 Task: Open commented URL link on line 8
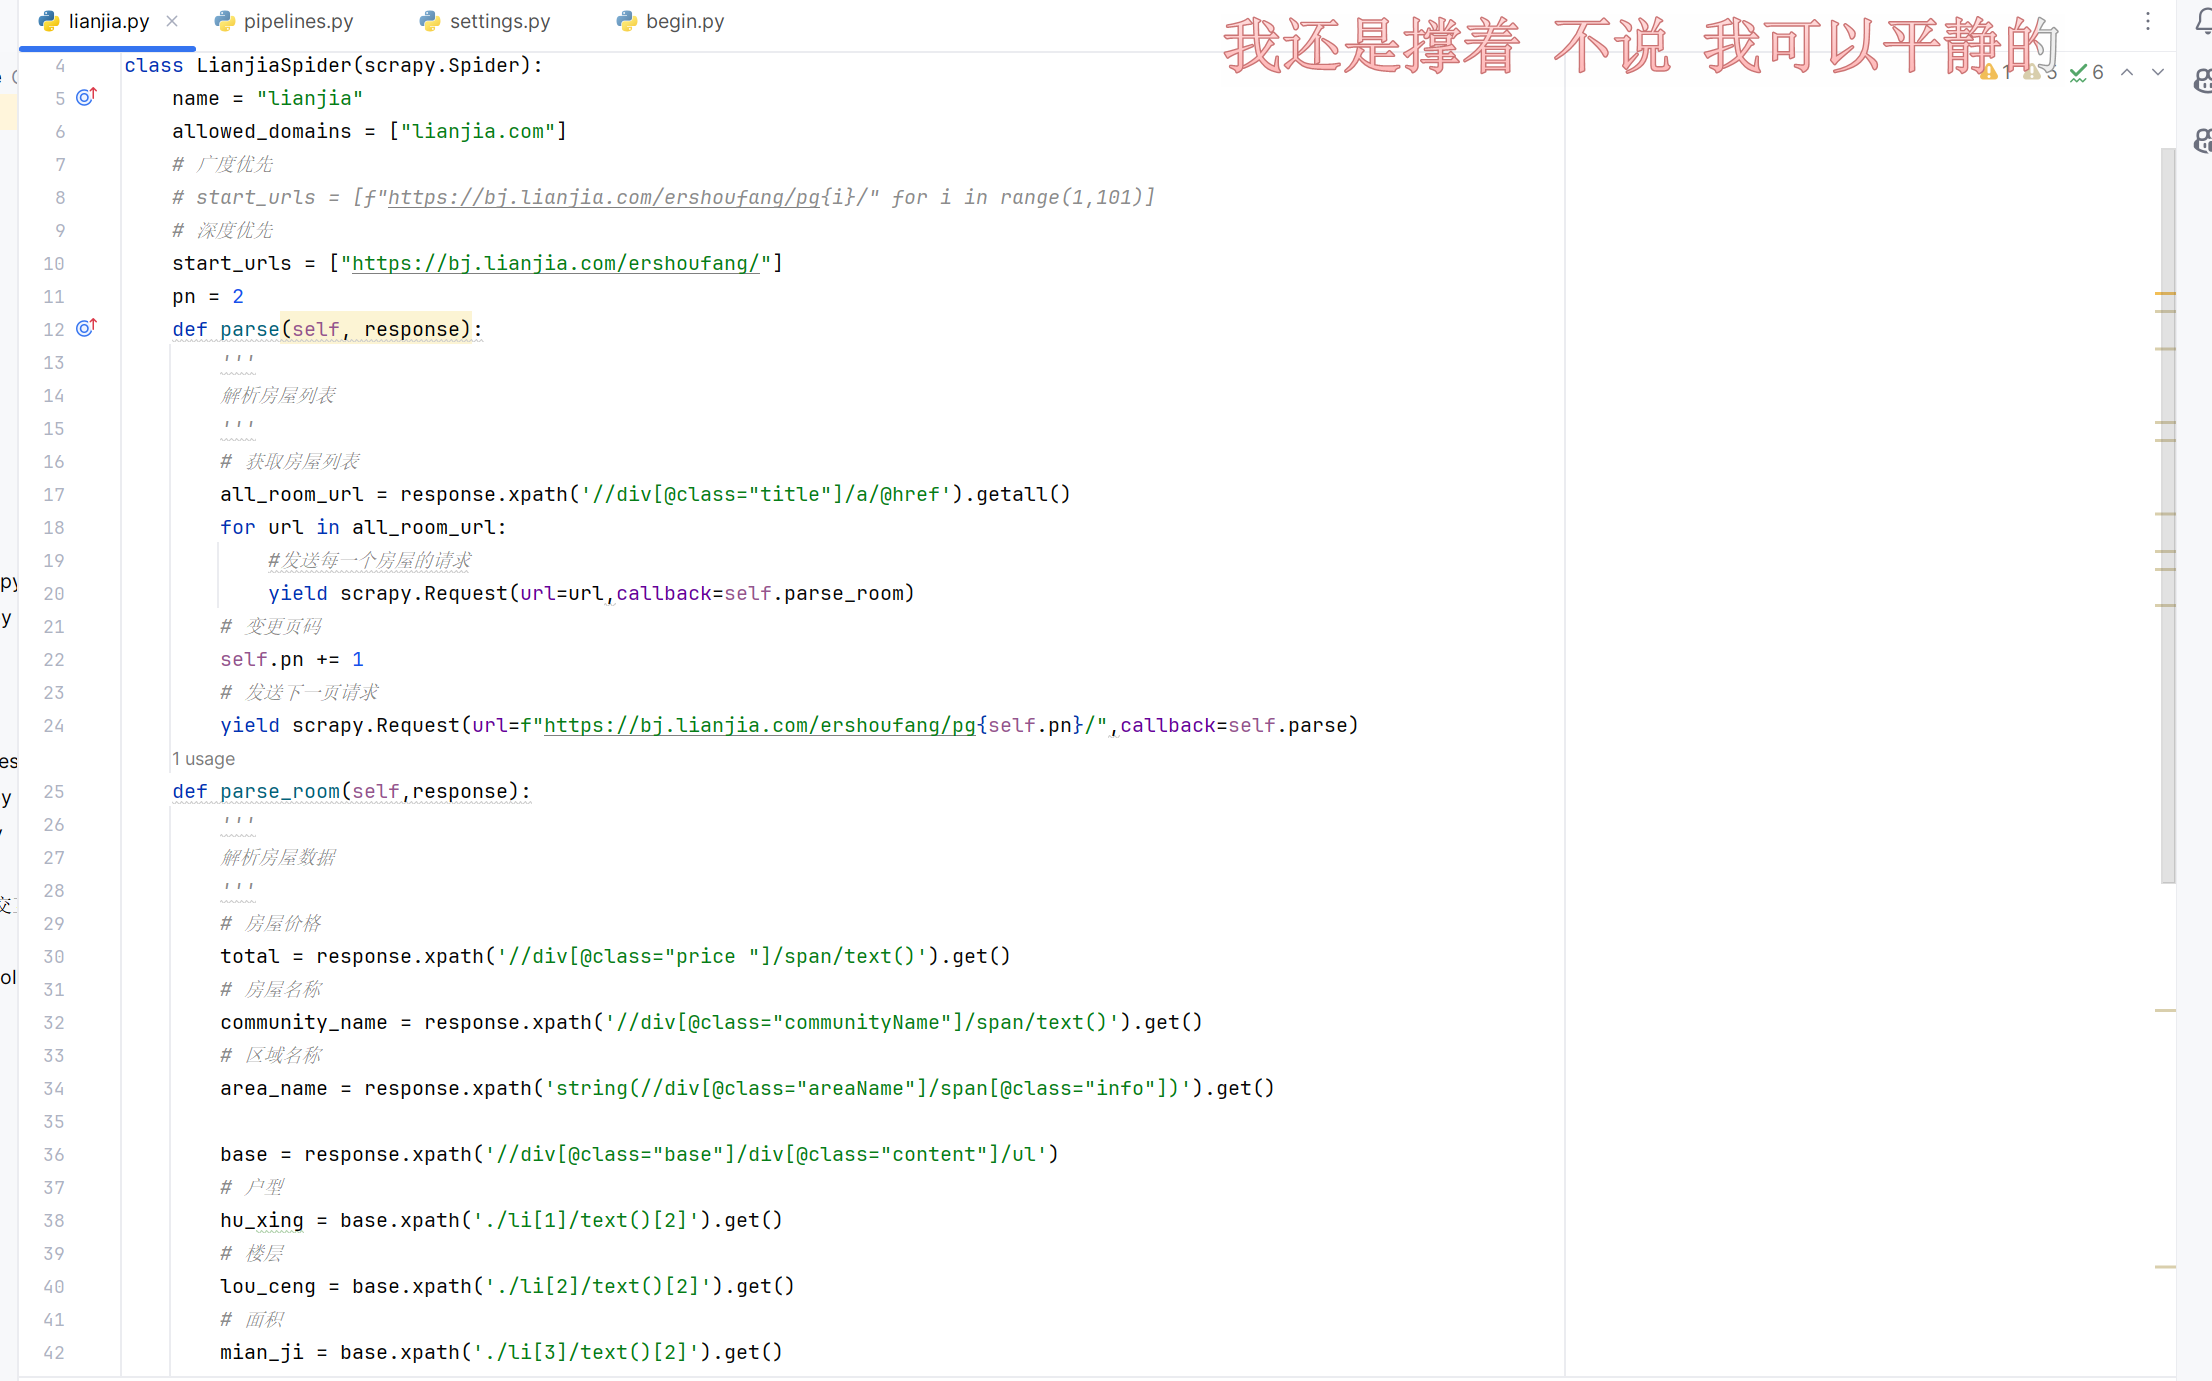click(x=603, y=197)
